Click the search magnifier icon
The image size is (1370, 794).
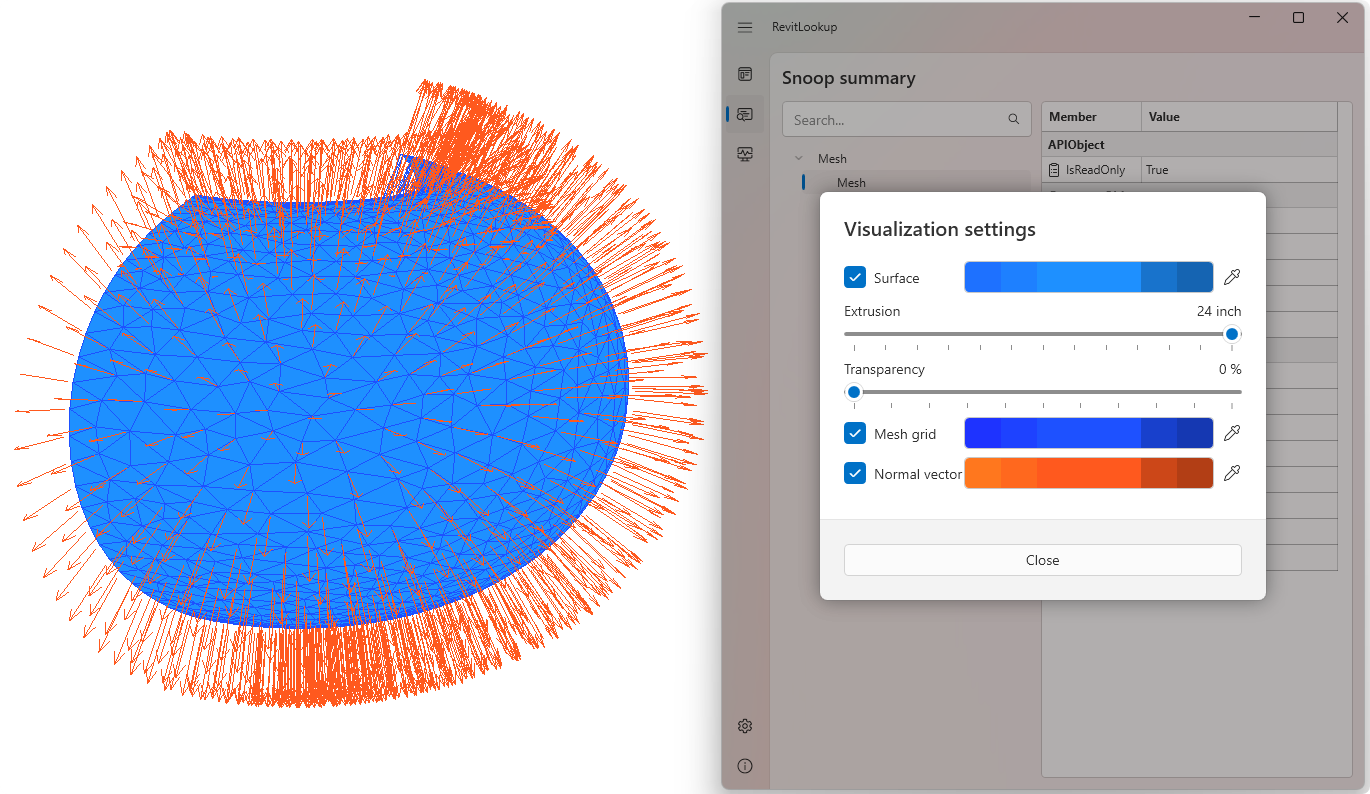1014,120
